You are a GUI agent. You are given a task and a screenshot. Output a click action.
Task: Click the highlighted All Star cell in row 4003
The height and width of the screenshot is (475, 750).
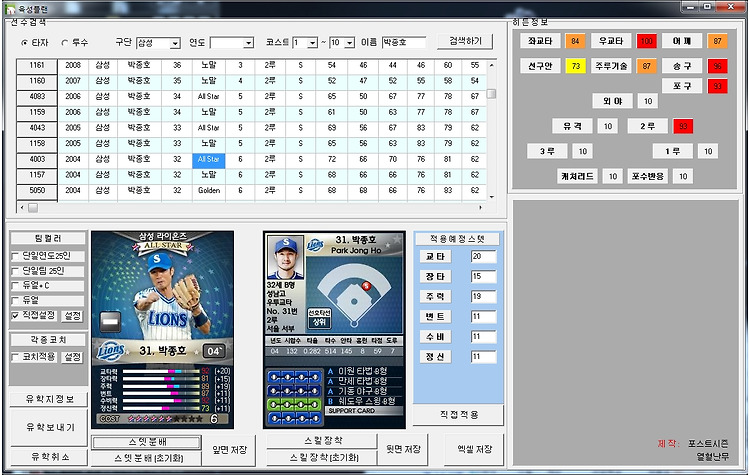click(209, 159)
